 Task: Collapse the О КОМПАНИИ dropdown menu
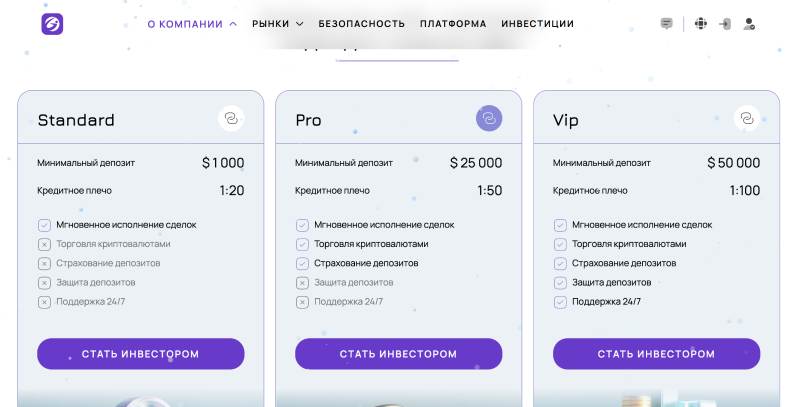pos(192,24)
